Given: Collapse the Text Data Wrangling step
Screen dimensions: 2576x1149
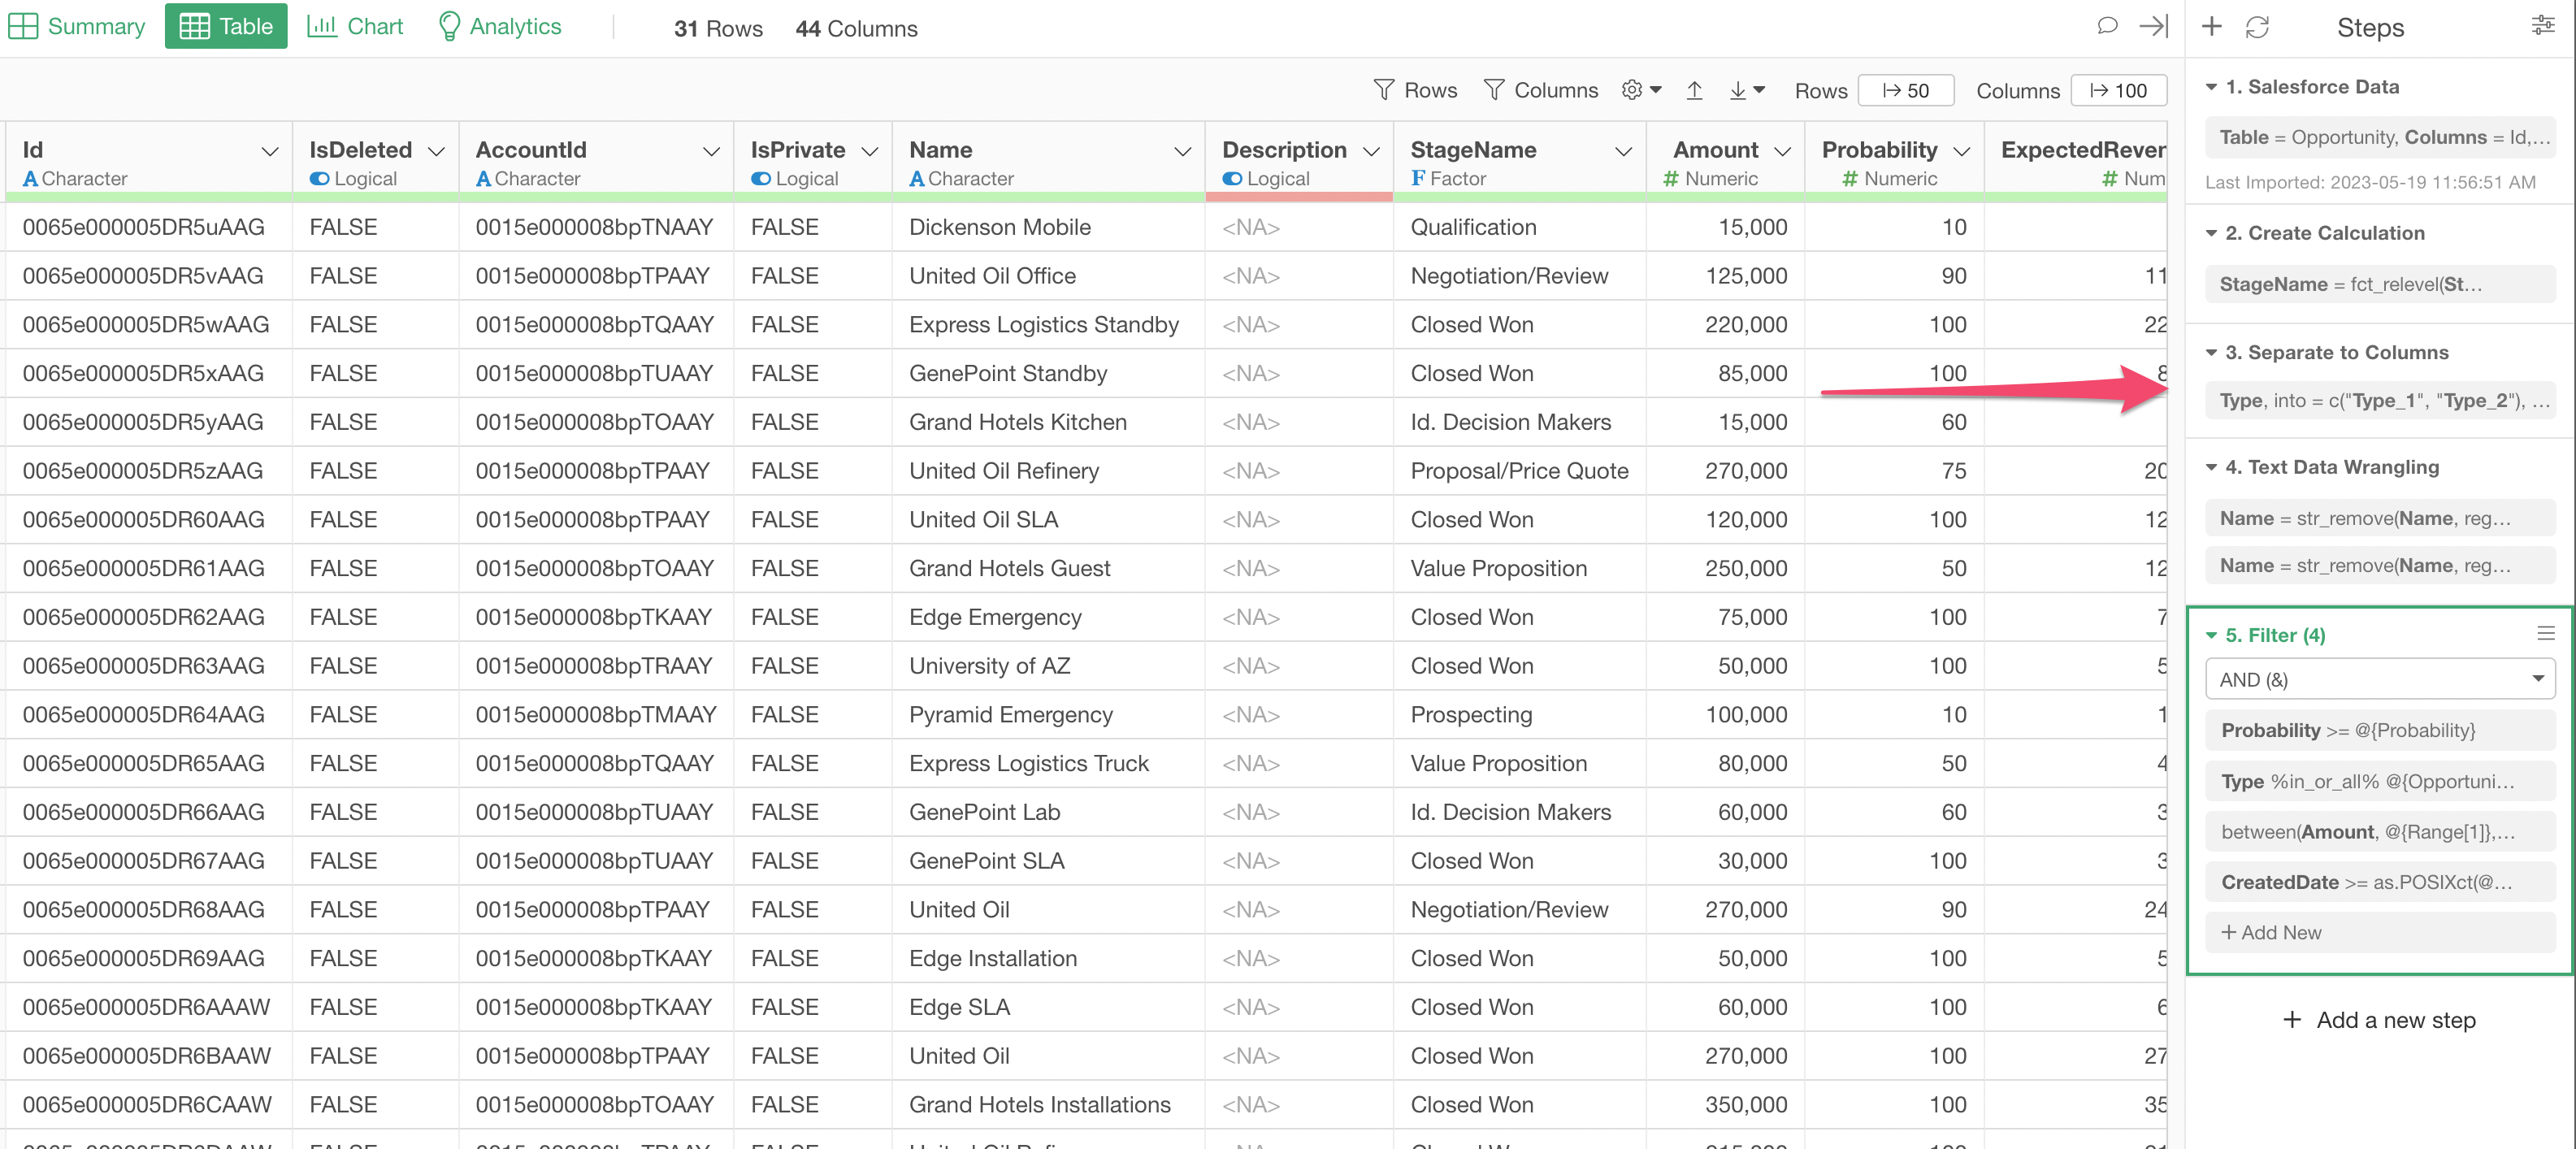Looking at the screenshot, I should click(x=2211, y=467).
